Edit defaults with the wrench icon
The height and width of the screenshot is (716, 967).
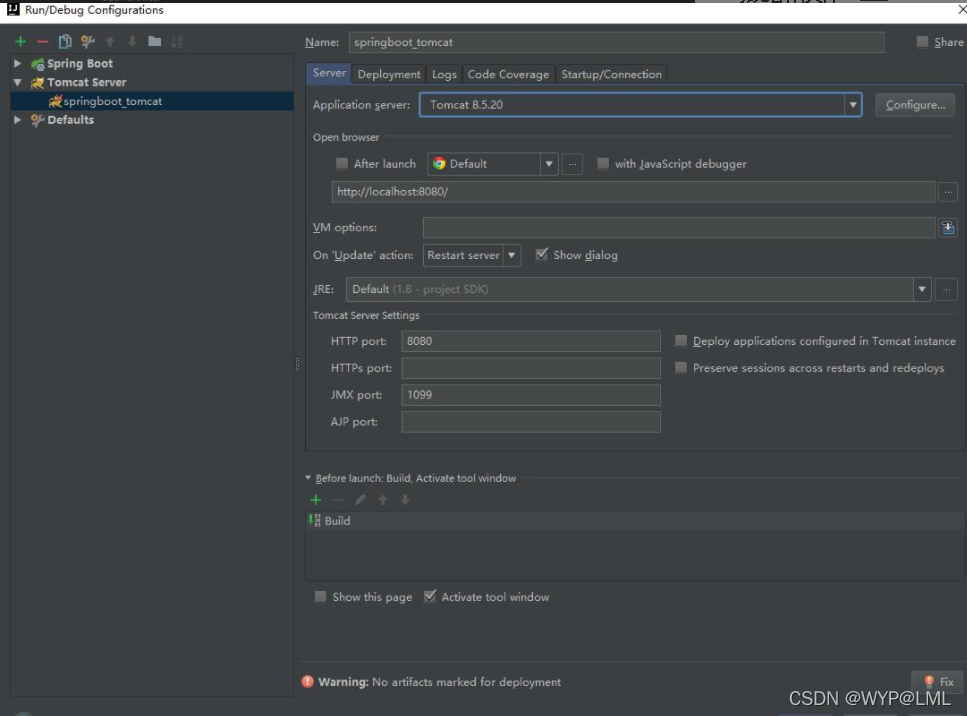(88, 41)
